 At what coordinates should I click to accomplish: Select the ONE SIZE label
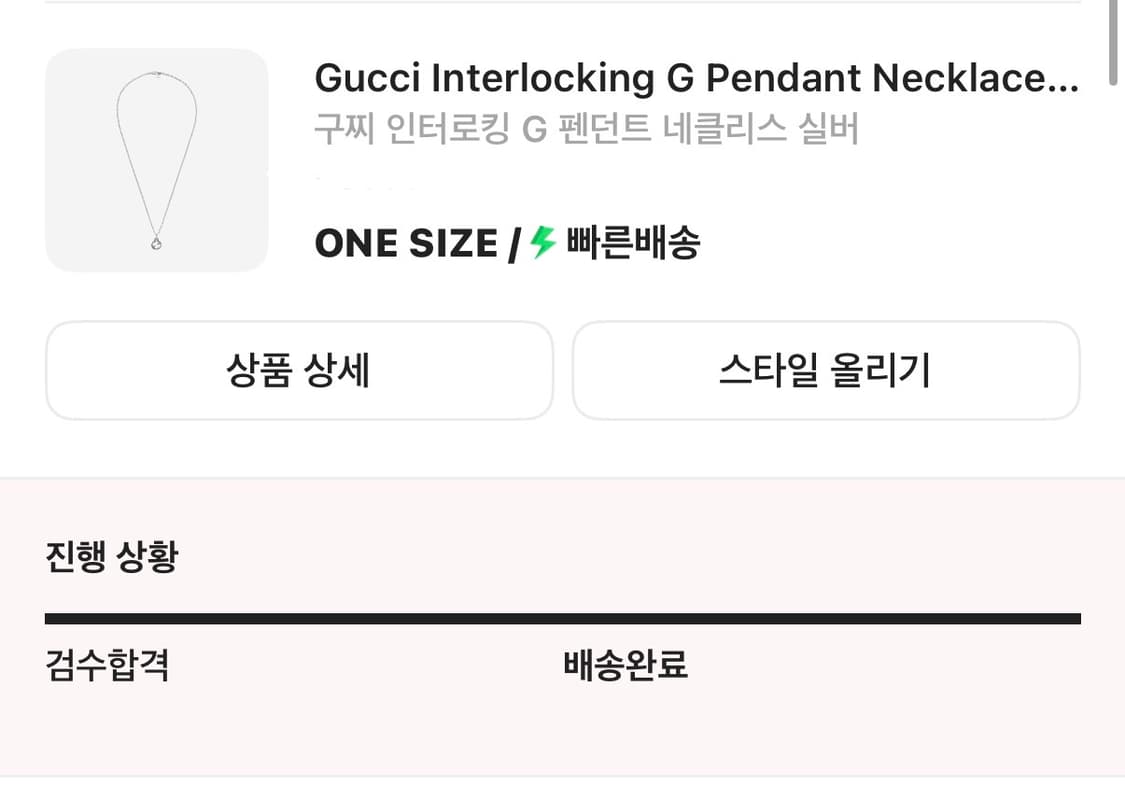click(x=406, y=244)
